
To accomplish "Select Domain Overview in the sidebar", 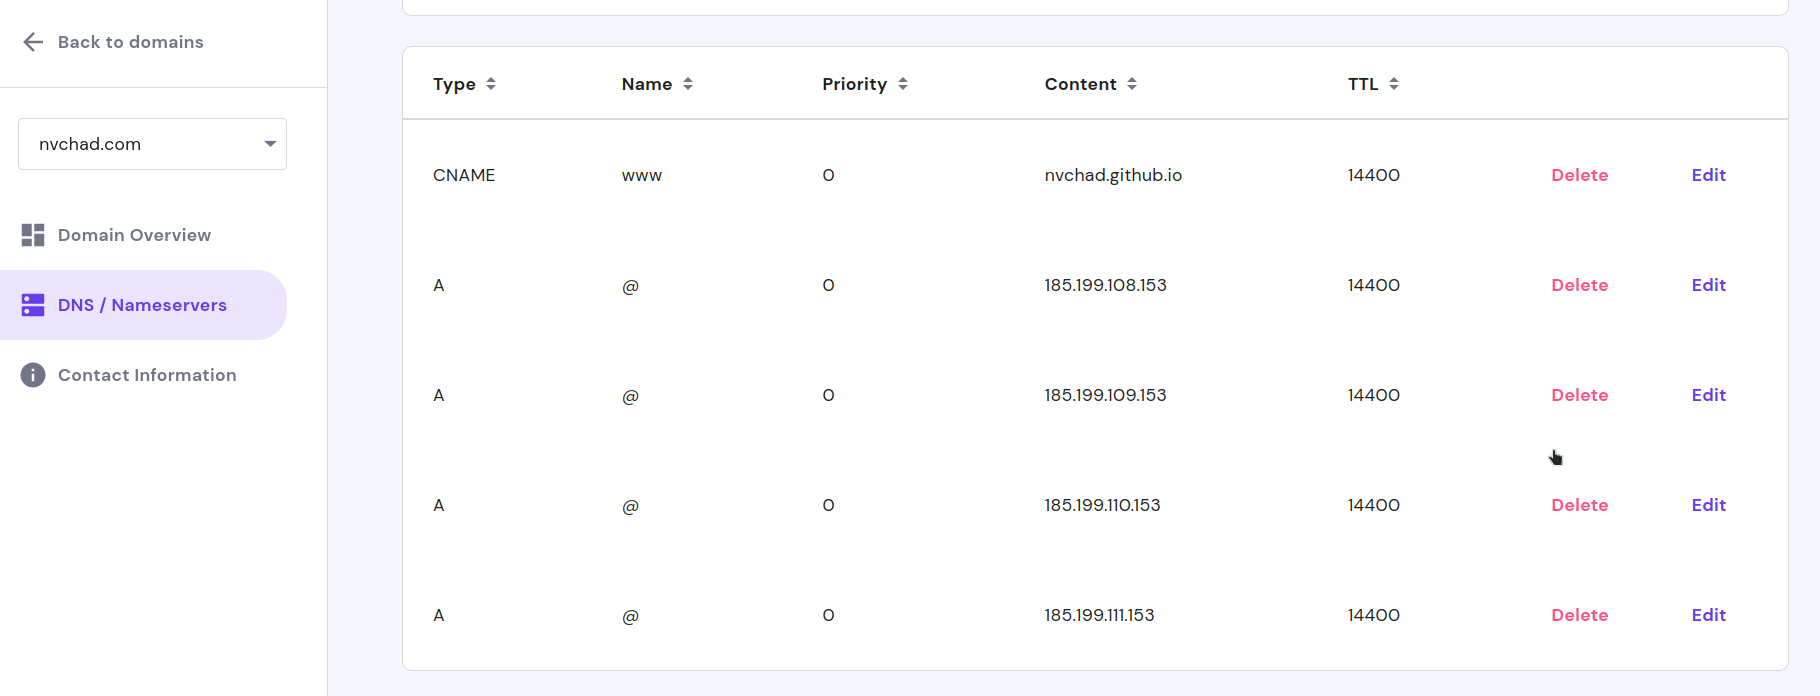I will pos(134,234).
